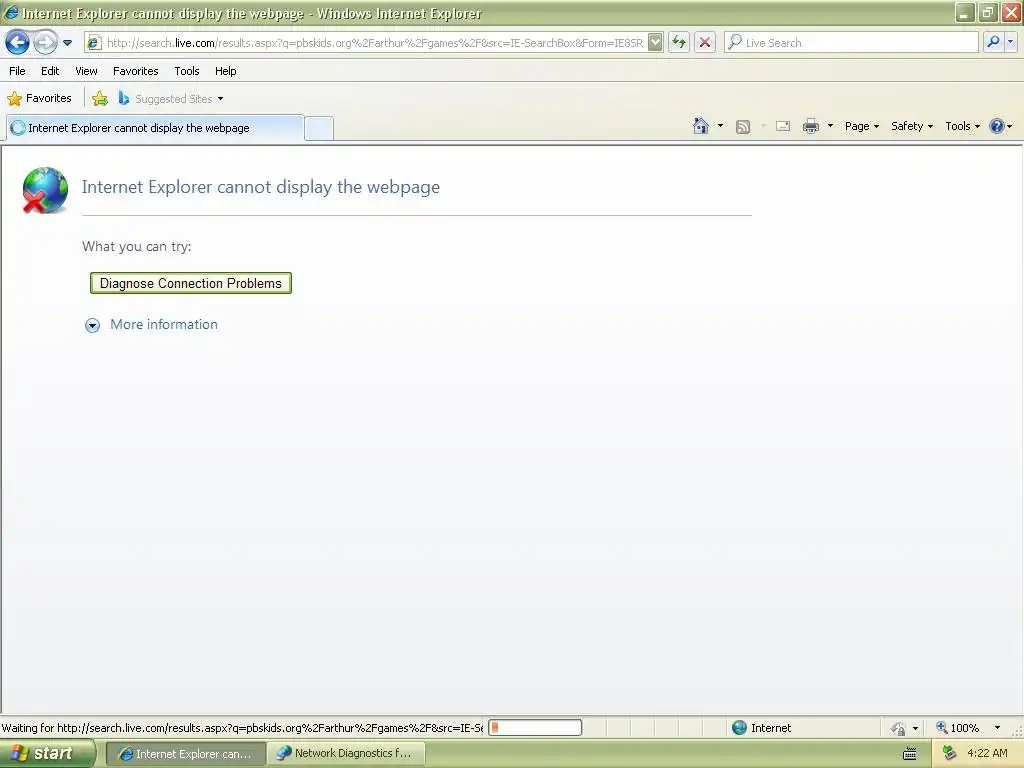Click the network connection tray icon
Image resolution: width=1024 pixels, height=768 pixels.
point(950,754)
